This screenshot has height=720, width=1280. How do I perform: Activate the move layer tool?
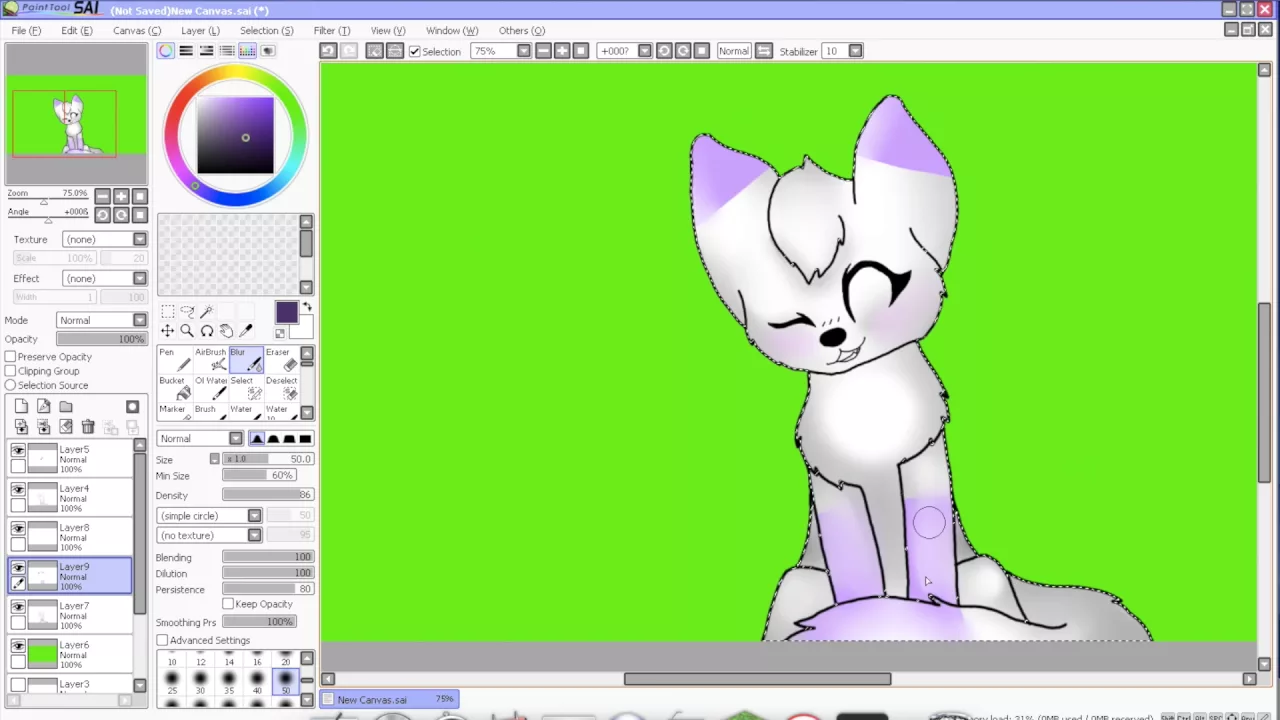pos(167,331)
